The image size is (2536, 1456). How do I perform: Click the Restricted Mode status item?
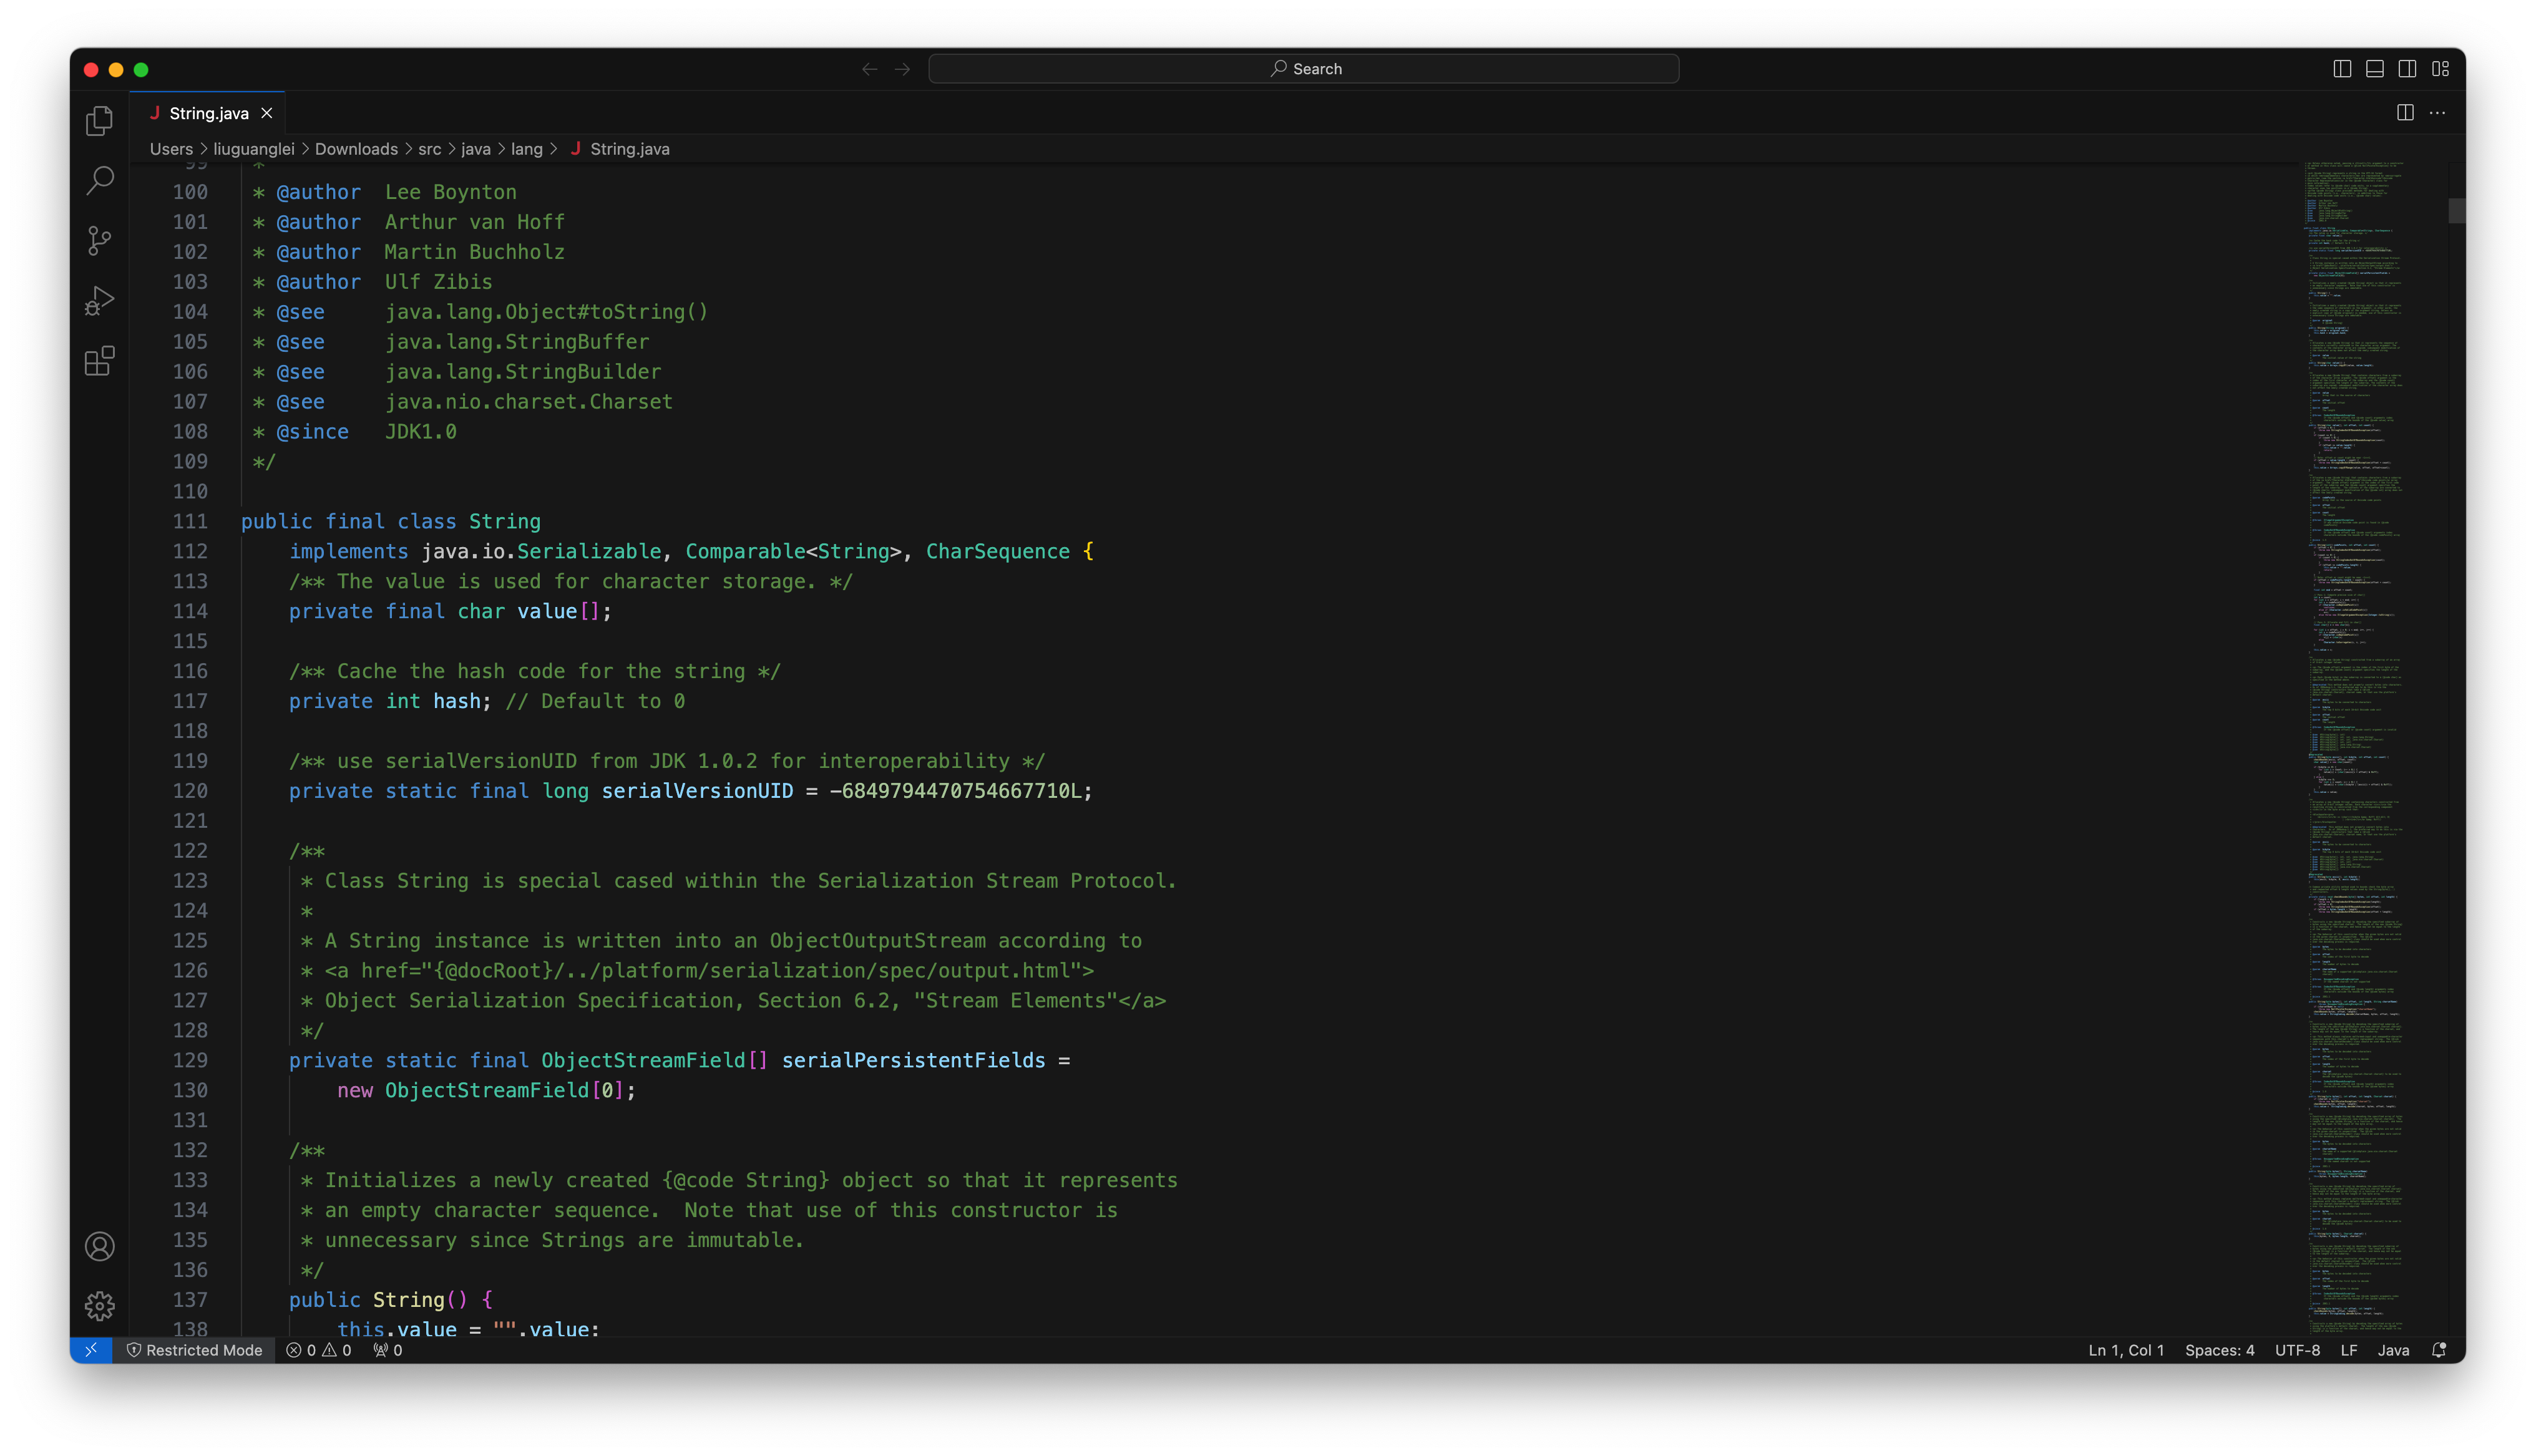tap(194, 1350)
